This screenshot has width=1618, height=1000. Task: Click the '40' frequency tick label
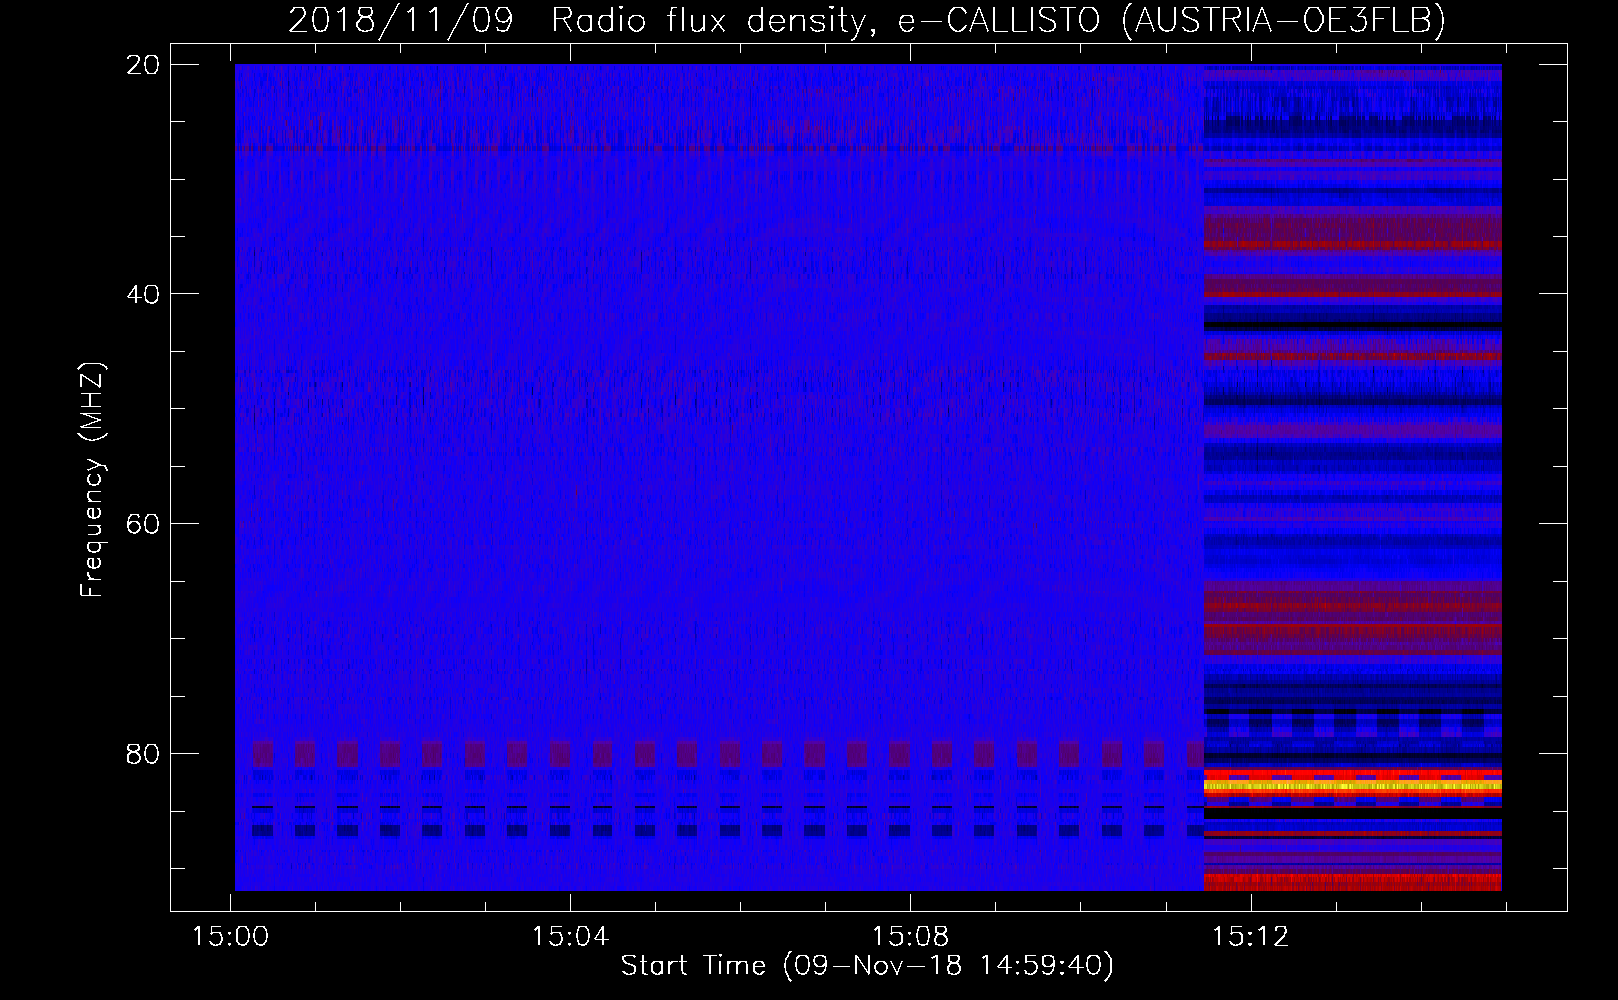pyautogui.click(x=144, y=294)
